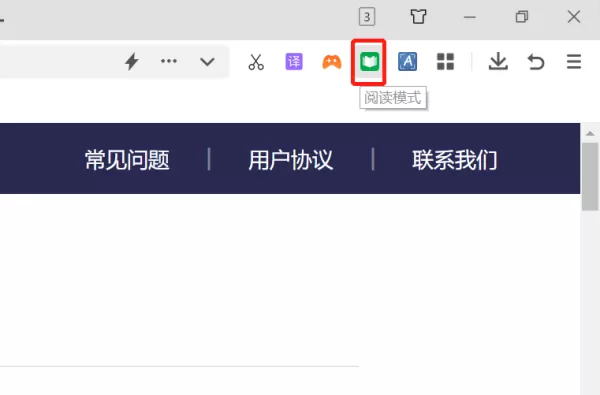Open the 常见问题 page link
Screen dimensions: 600x395
(127, 160)
